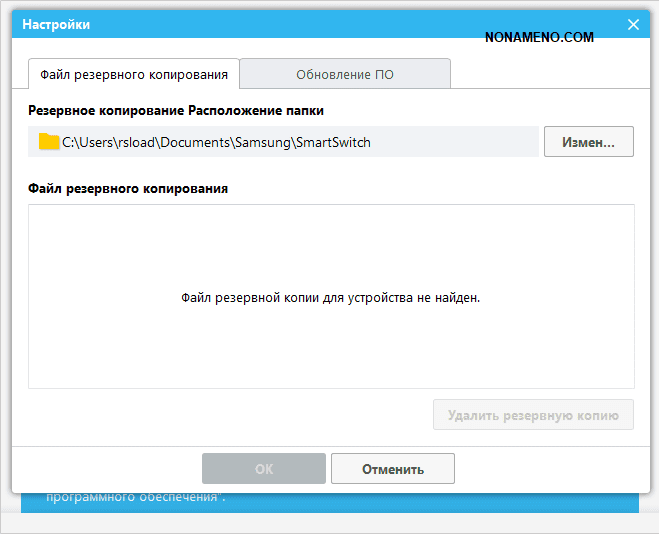
Task: Click the grey status strip below blue banner
Action: pos(330,524)
